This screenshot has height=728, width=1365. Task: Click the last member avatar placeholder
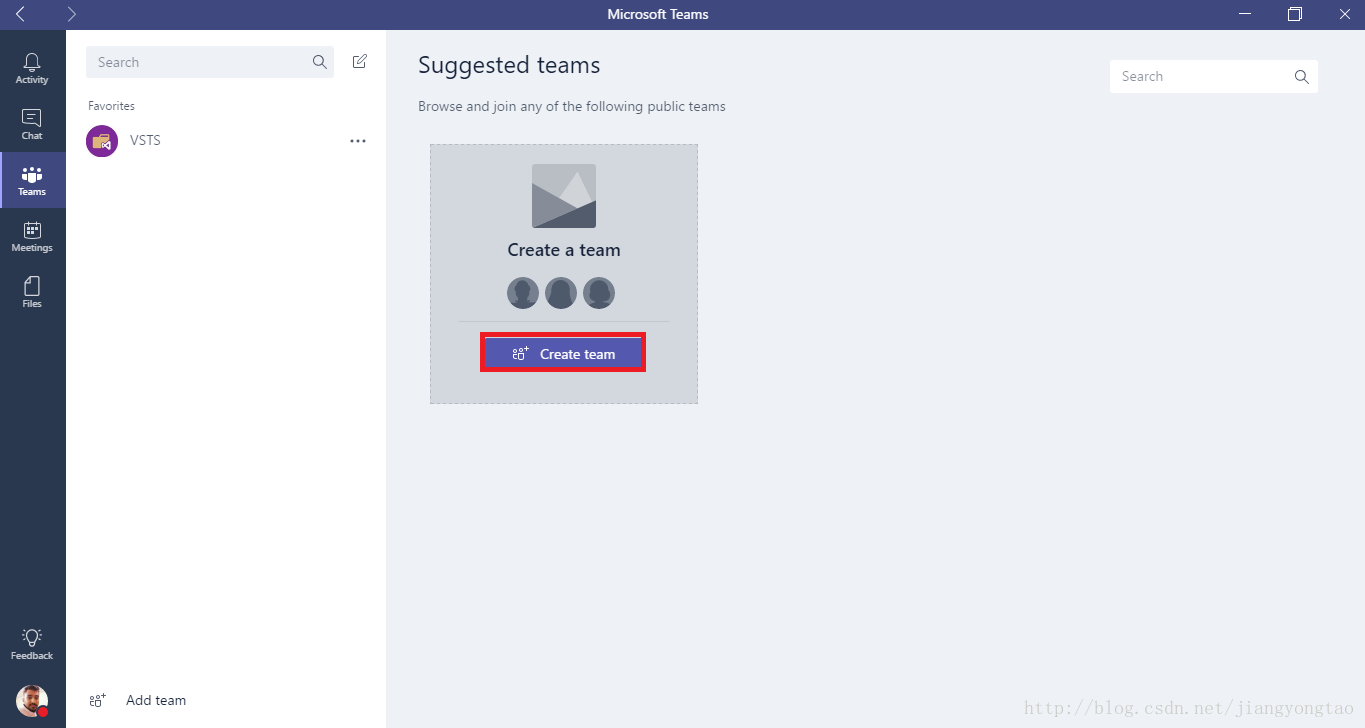599,293
